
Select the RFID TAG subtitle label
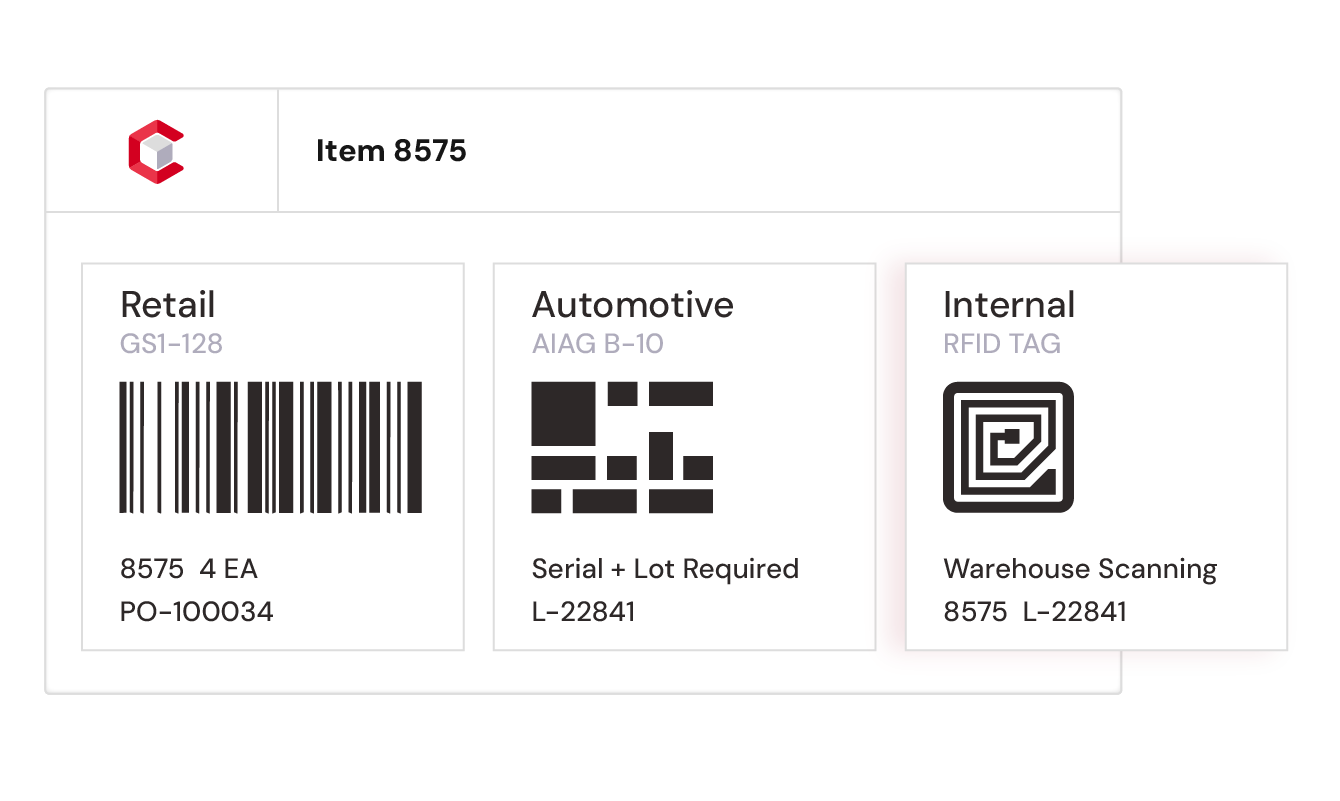(1002, 344)
